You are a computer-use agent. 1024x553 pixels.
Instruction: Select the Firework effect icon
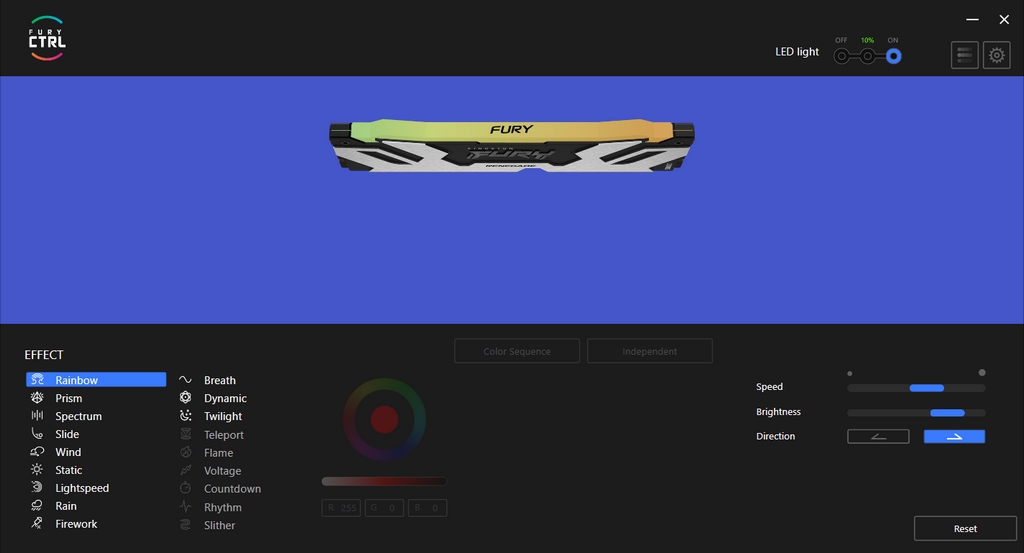[x=37, y=523]
